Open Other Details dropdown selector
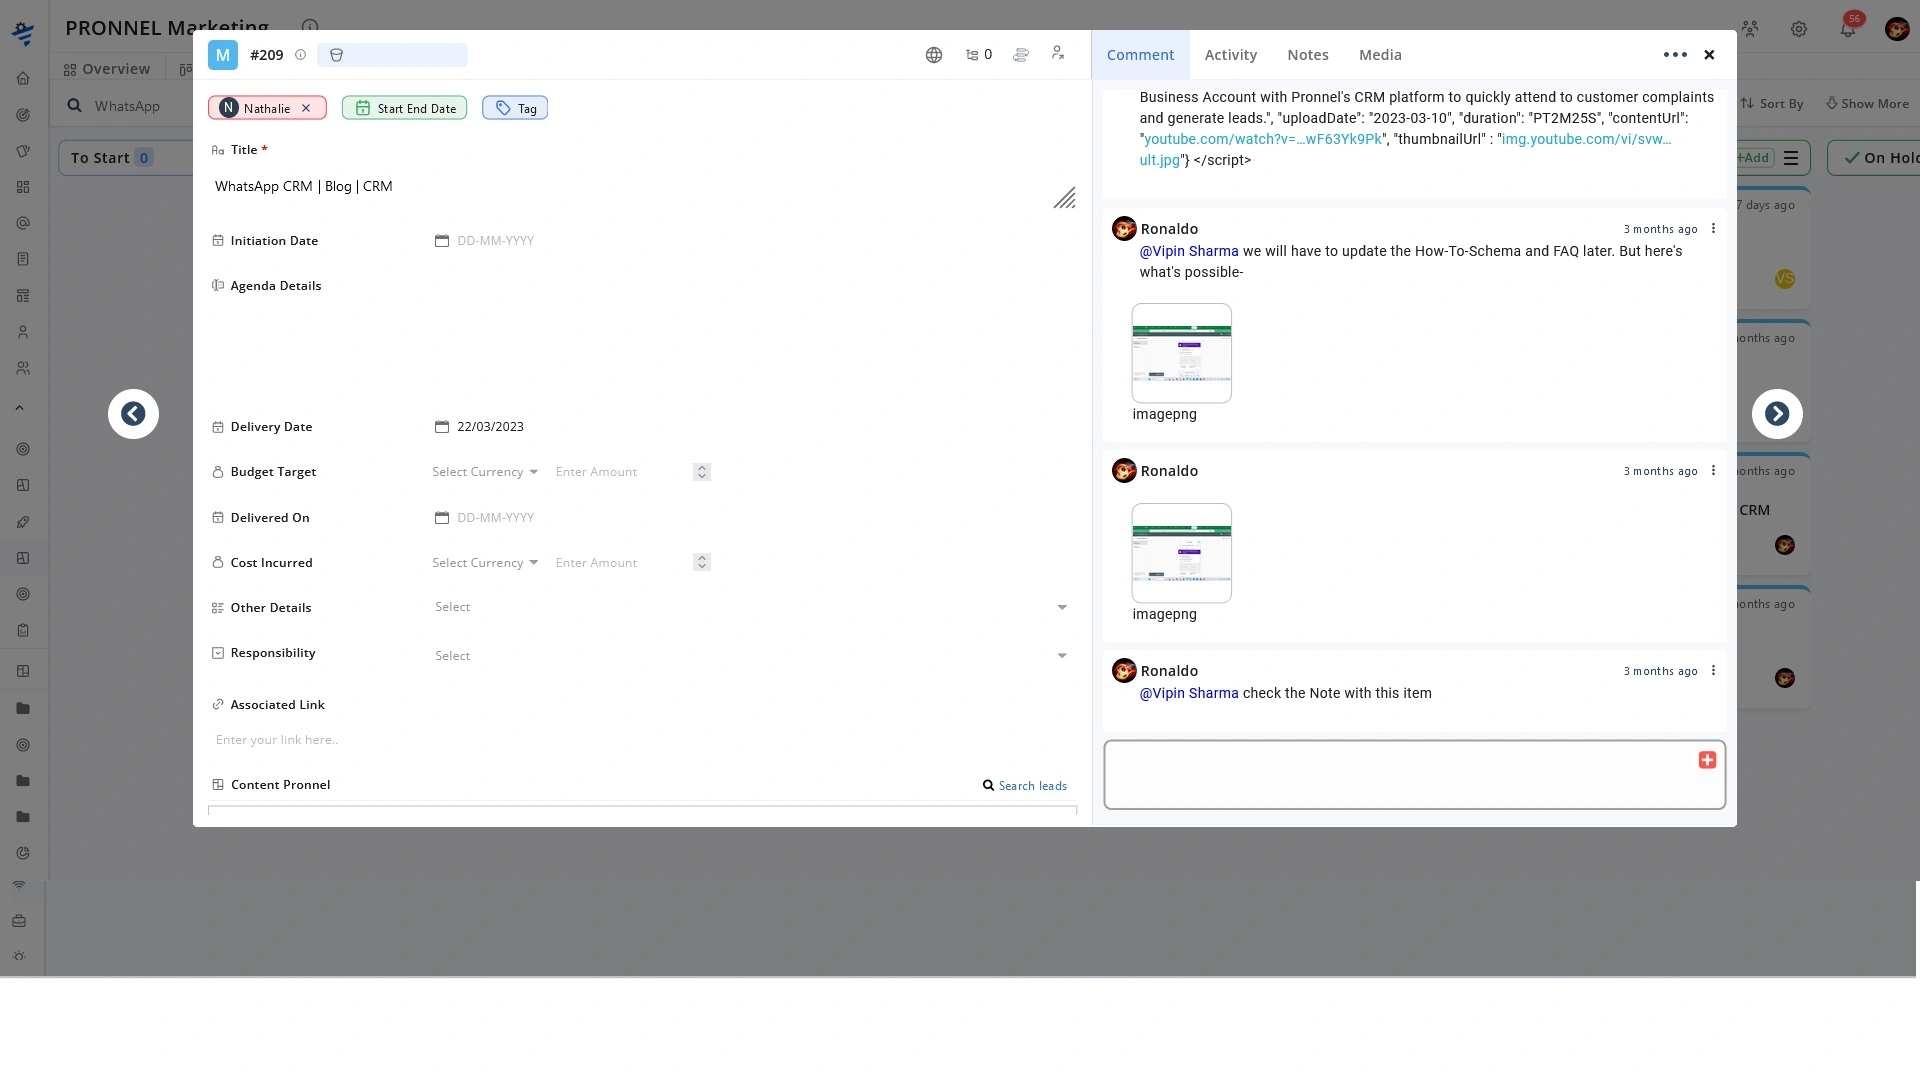 pyautogui.click(x=750, y=607)
